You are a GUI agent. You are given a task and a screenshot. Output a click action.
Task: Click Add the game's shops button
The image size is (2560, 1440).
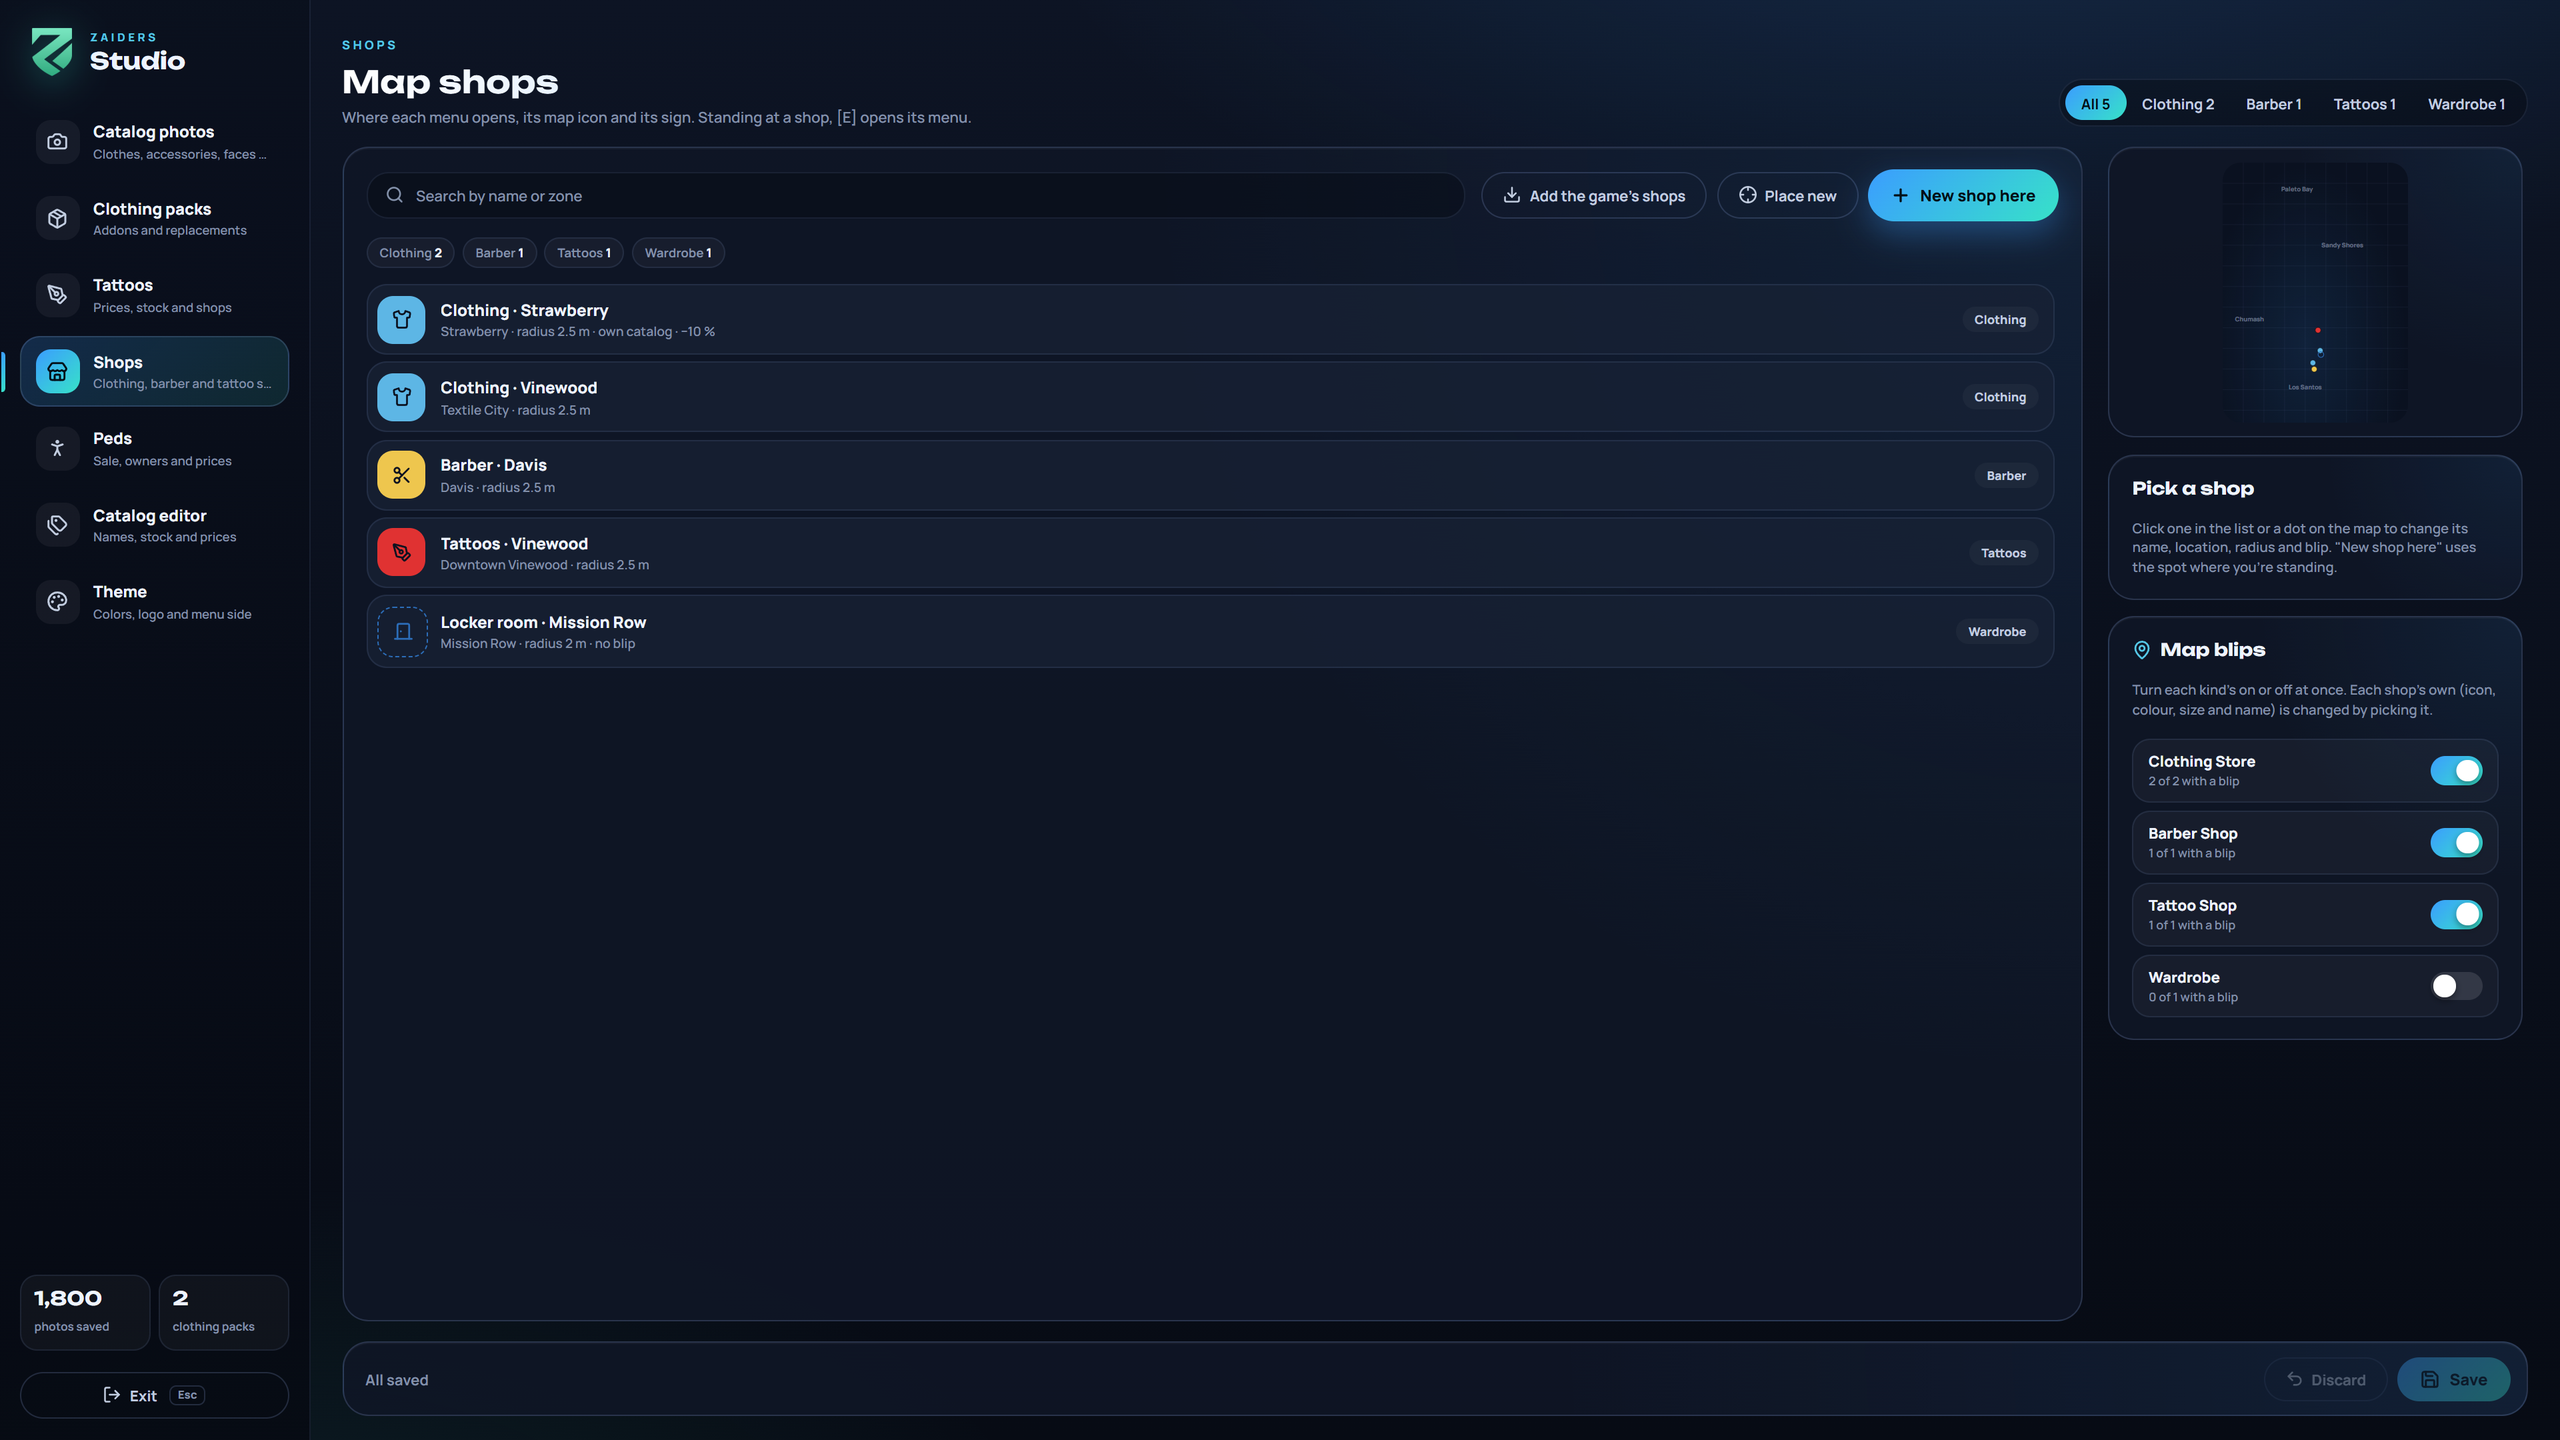tap(1593, 196)
